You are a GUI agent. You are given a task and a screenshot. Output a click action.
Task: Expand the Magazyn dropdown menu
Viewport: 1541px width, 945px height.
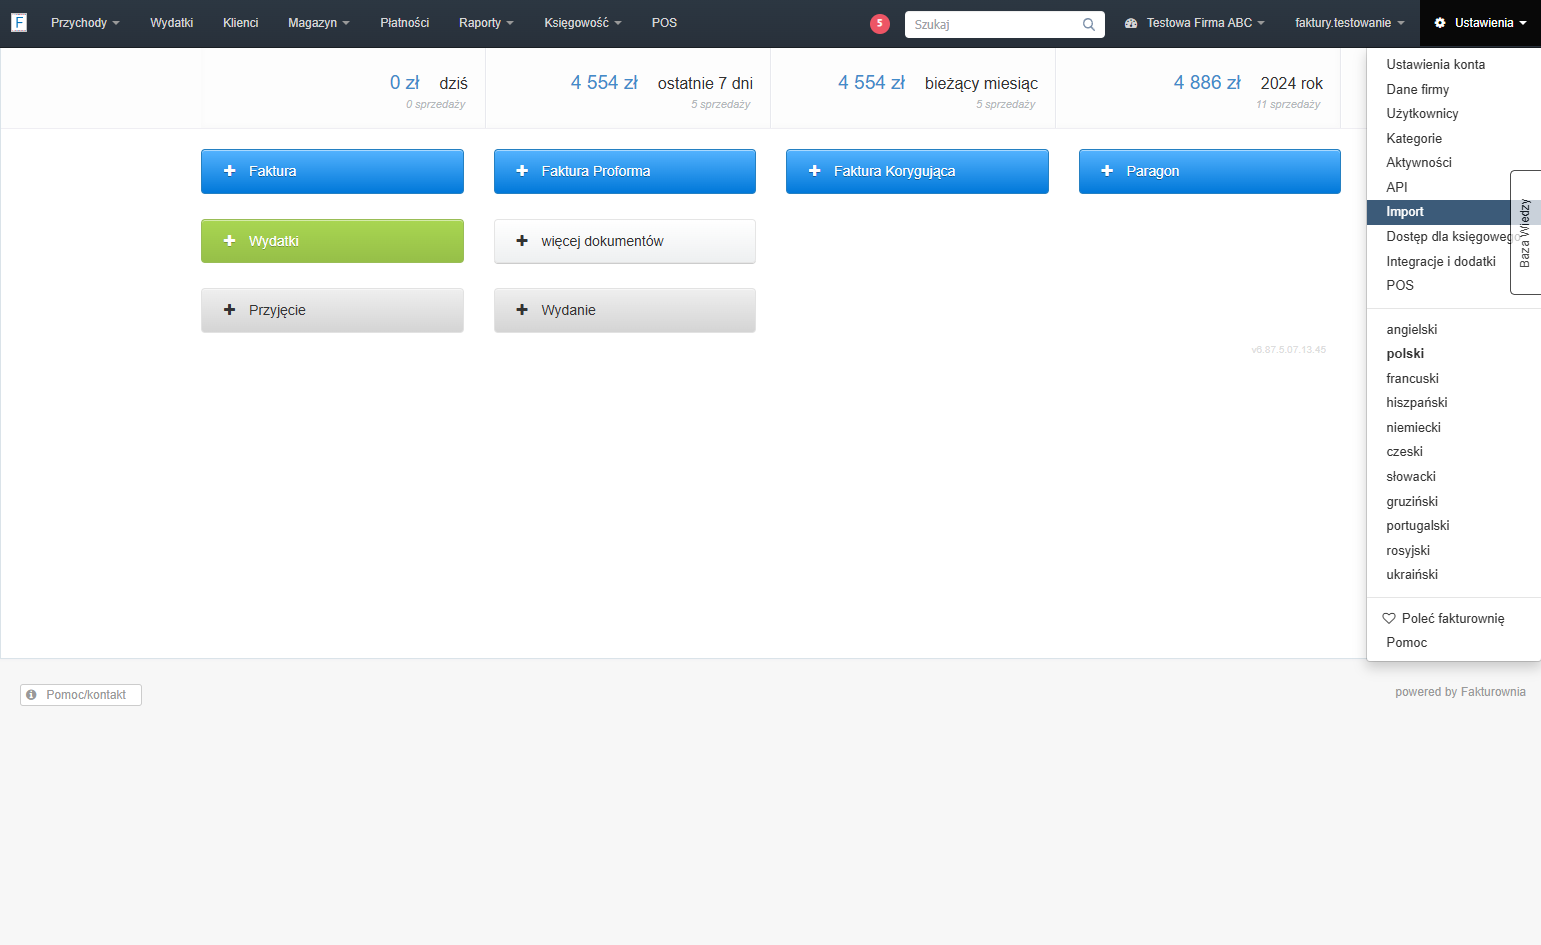pyautogui.click(x=319, y=23)
